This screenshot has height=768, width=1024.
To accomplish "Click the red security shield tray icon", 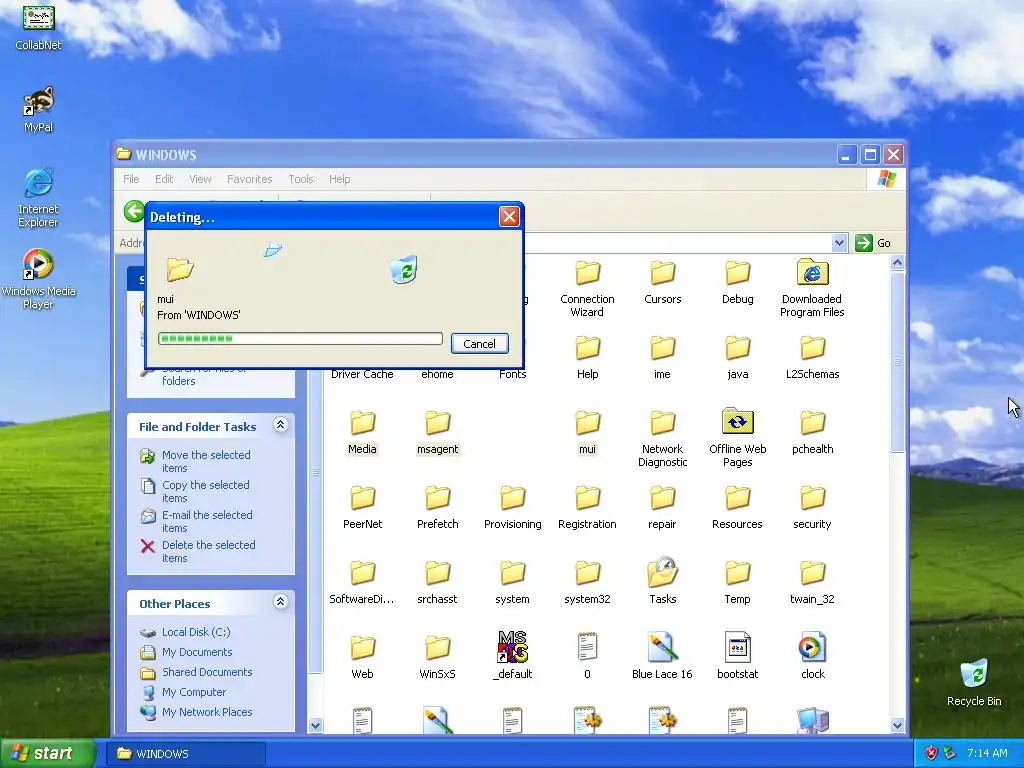I will [931, 753].
